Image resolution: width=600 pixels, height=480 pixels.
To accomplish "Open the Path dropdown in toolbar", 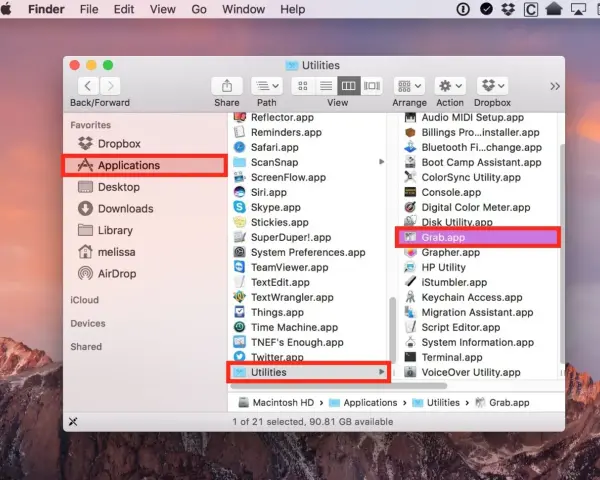I will [x=267, y=86].
